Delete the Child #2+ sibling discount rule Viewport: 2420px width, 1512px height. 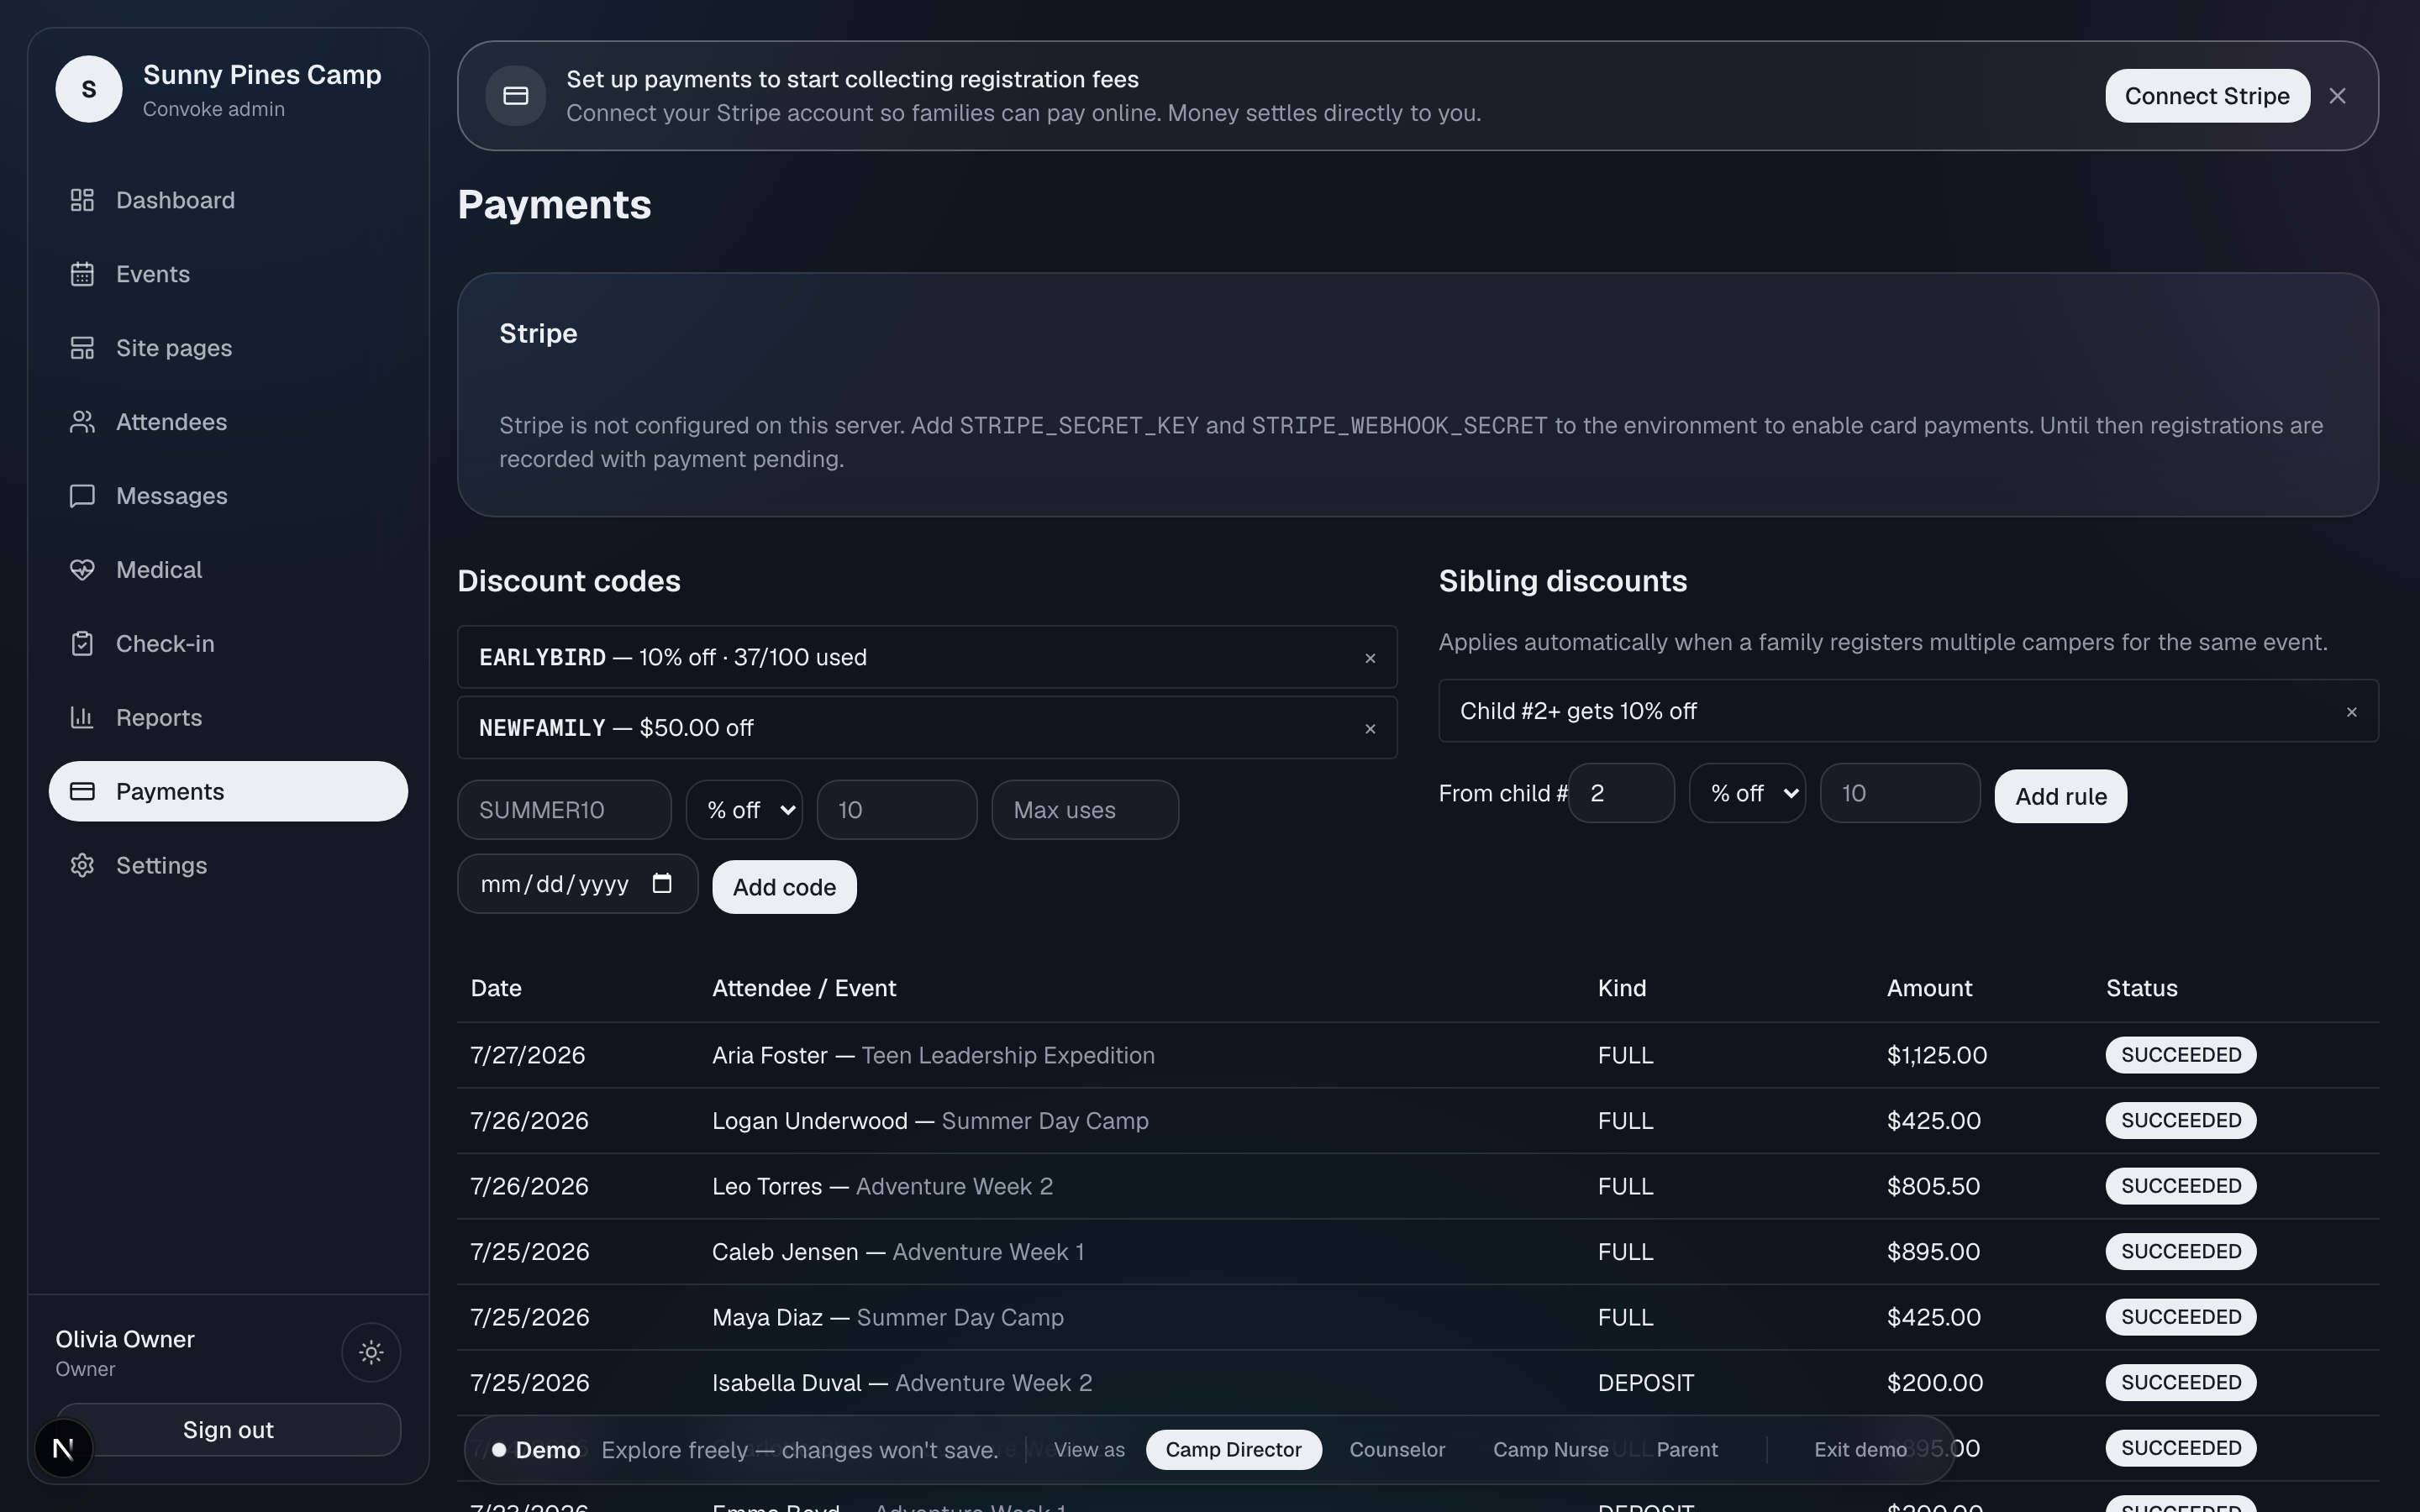coord(2351,712)
